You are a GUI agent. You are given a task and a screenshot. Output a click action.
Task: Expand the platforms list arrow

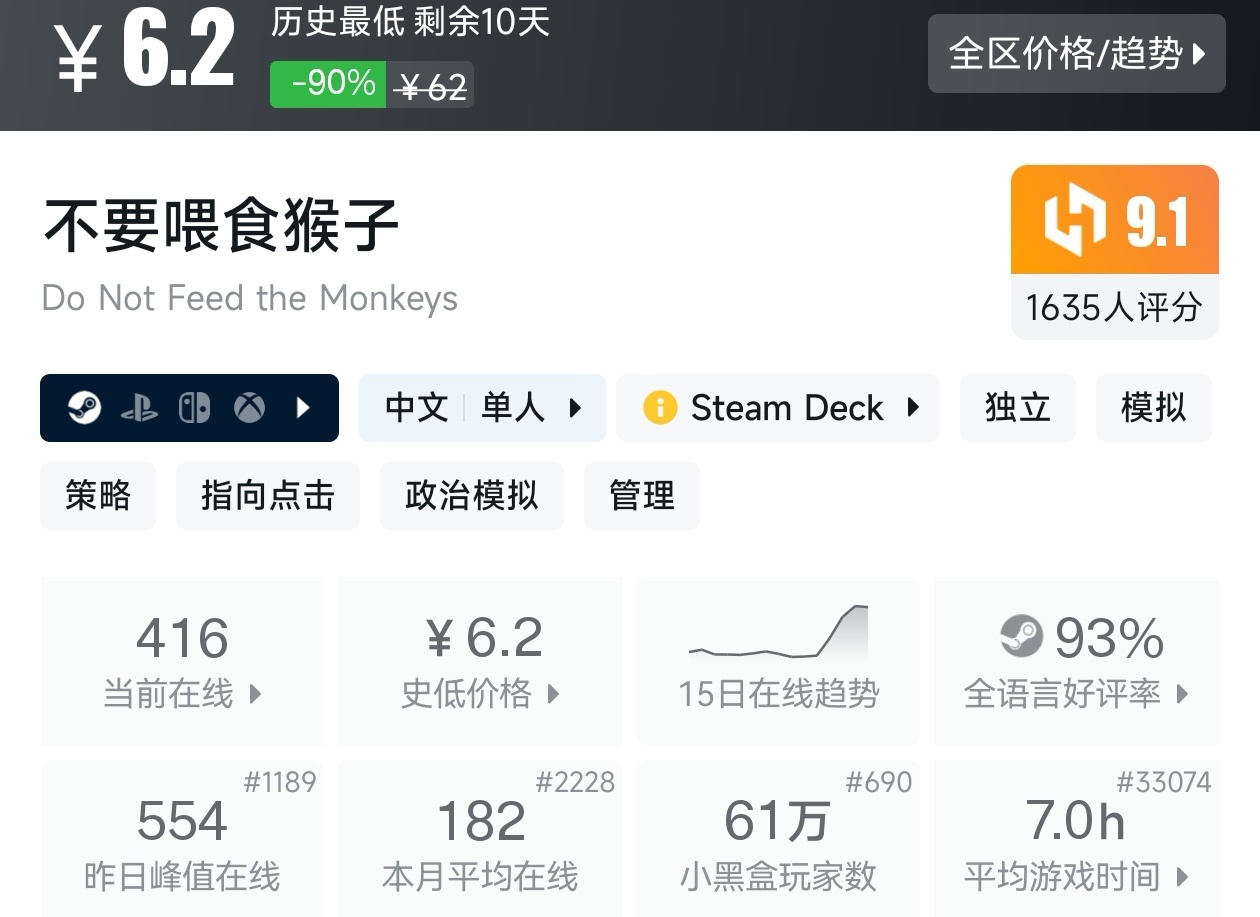pyautogui.click(x=304, y=408)
